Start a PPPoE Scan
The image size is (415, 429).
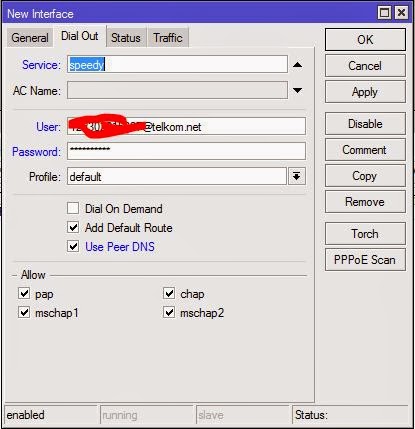click(365, 260)
